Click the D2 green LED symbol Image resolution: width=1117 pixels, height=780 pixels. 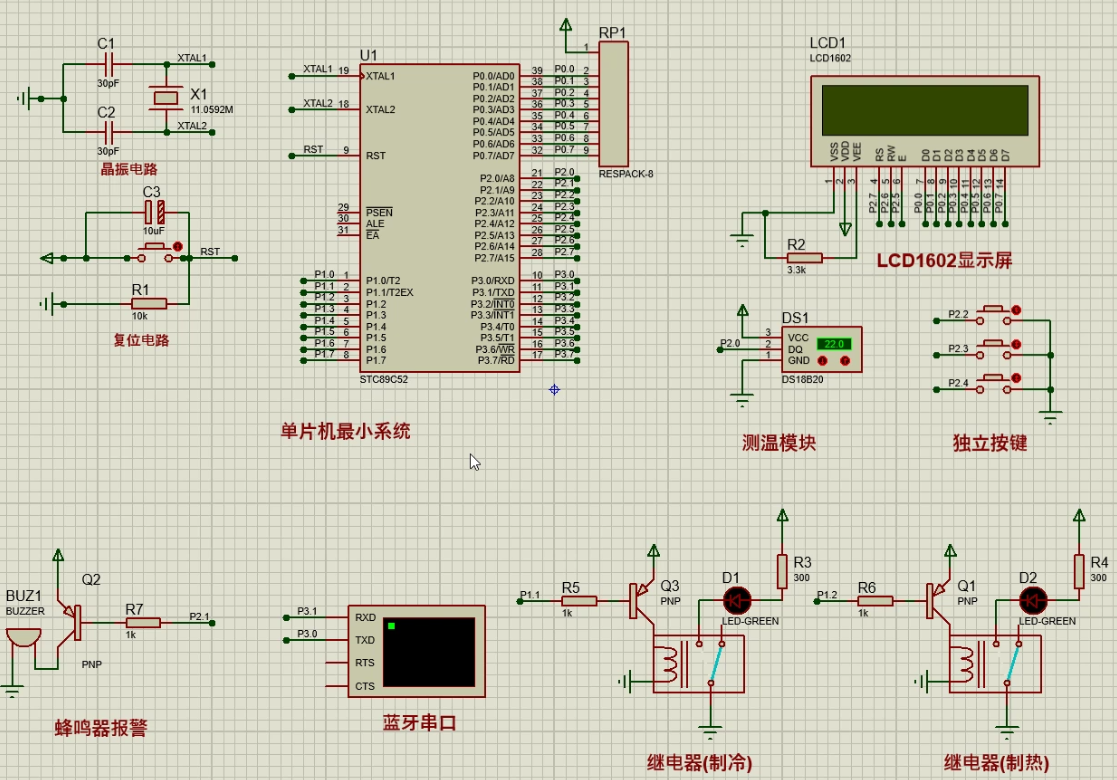pyautogui.click(x=1032, y=600)
